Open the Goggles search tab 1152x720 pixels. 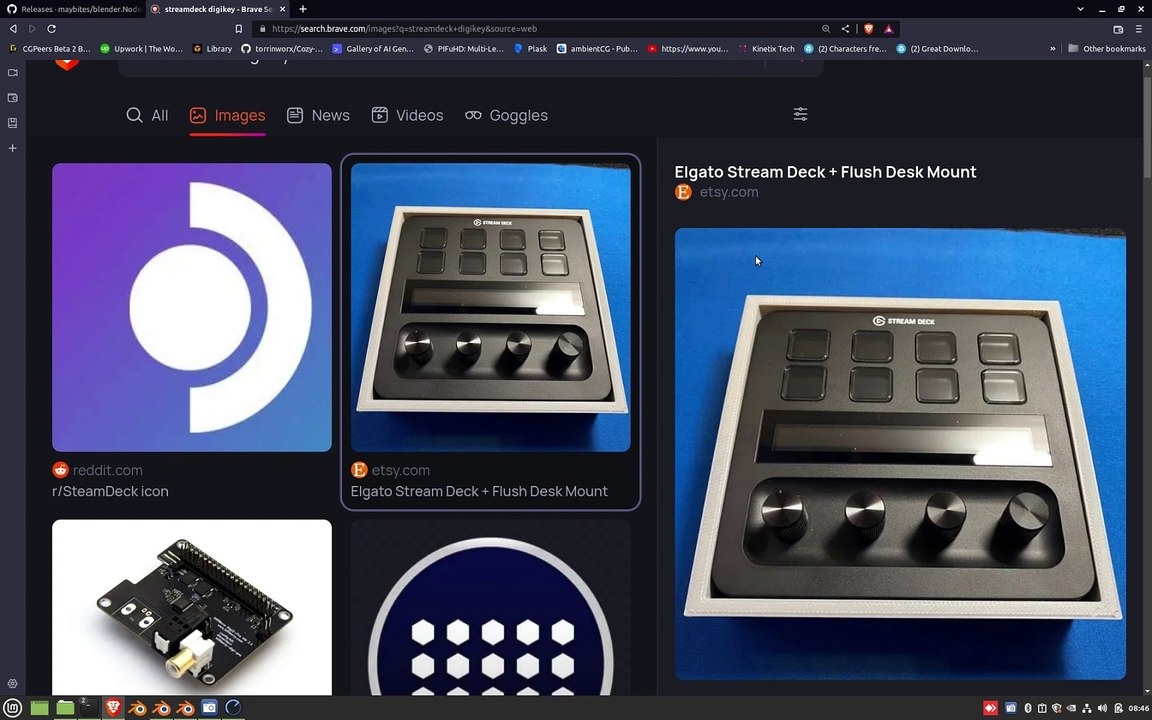pos(506,115)
